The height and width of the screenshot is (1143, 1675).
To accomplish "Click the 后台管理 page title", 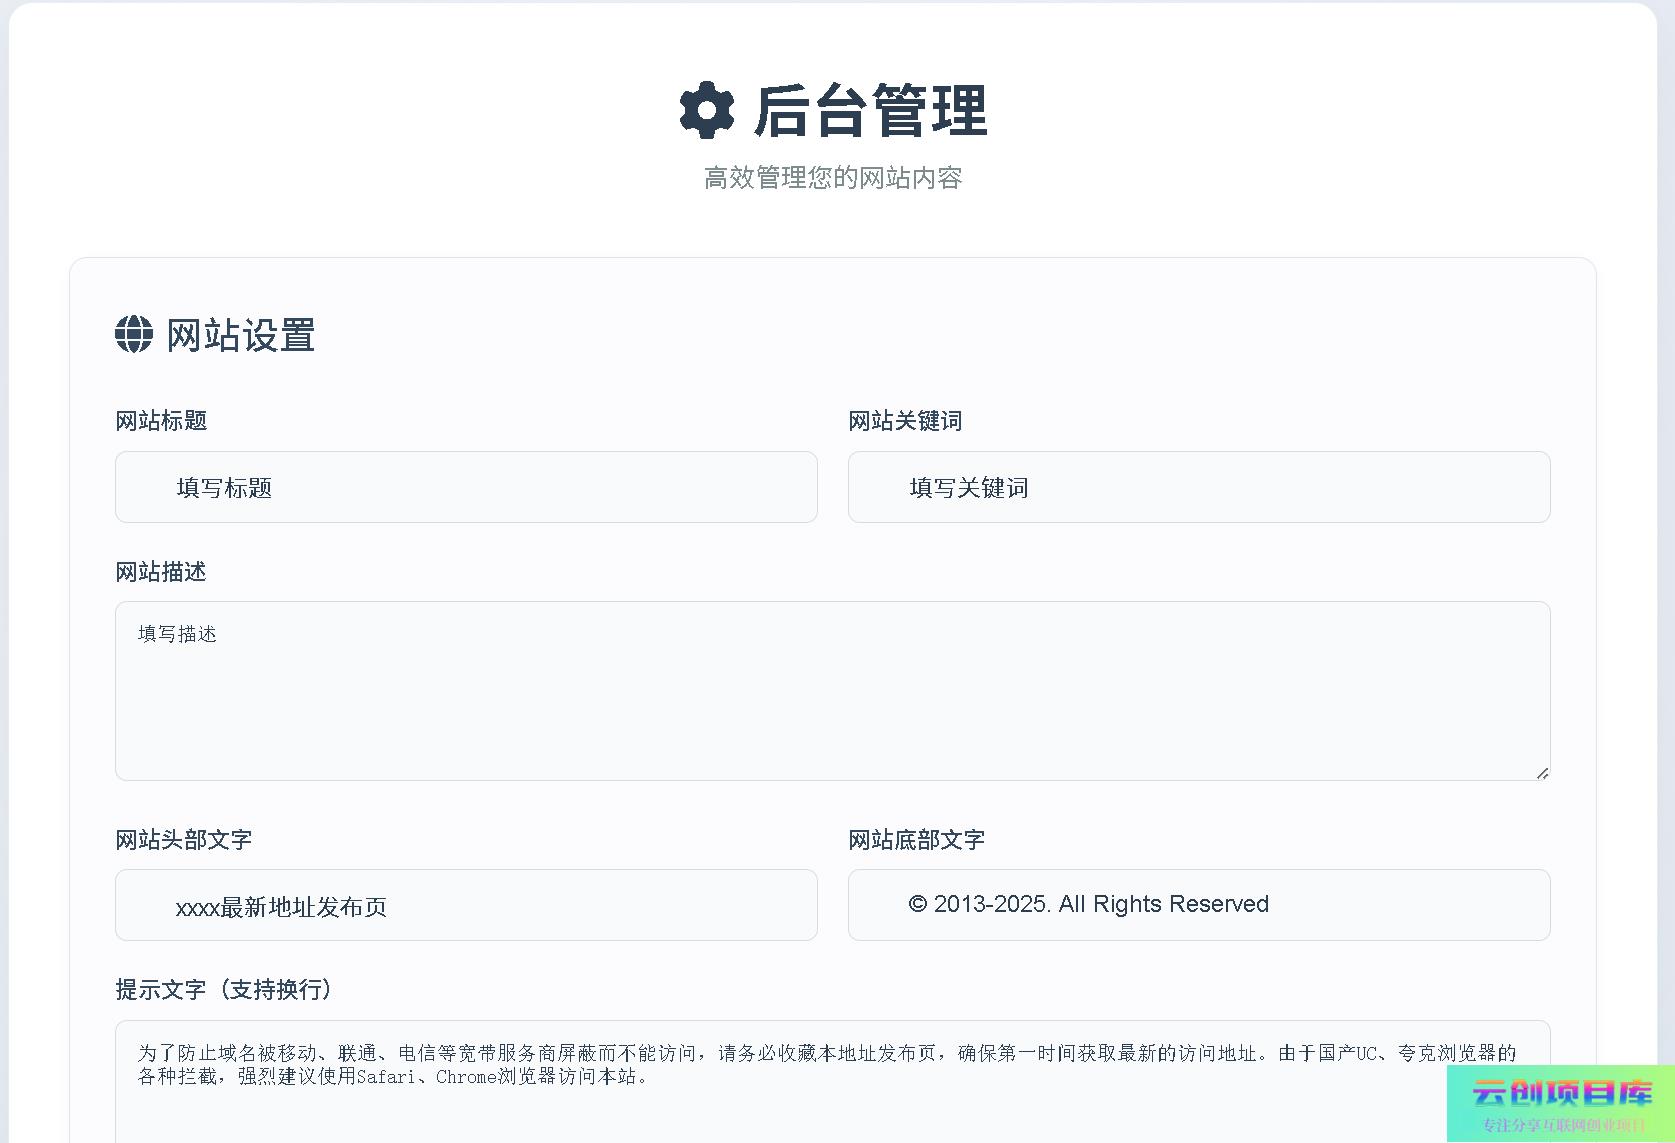I will coord(870,110).
